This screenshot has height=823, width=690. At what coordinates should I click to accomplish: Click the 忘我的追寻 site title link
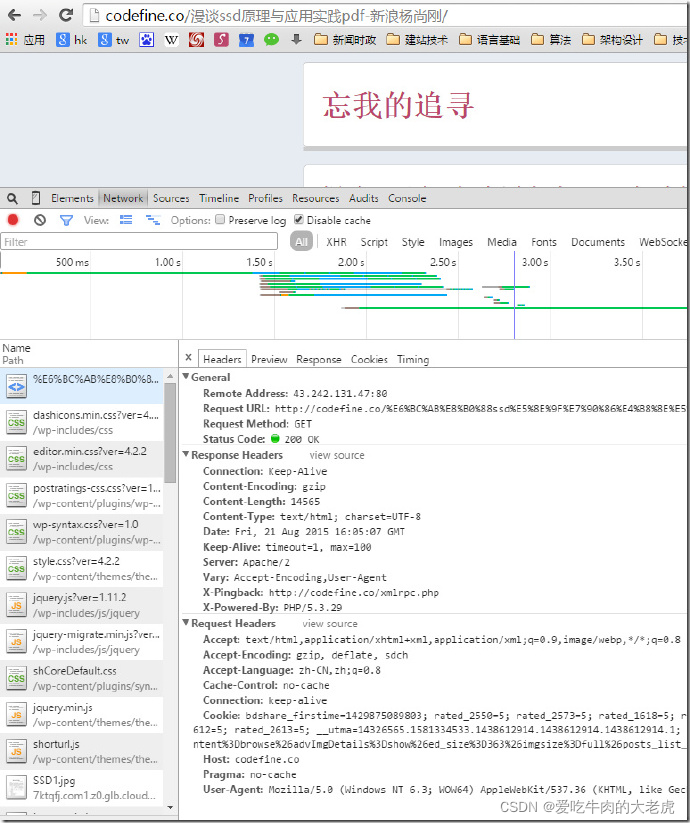tap(398, 105)
